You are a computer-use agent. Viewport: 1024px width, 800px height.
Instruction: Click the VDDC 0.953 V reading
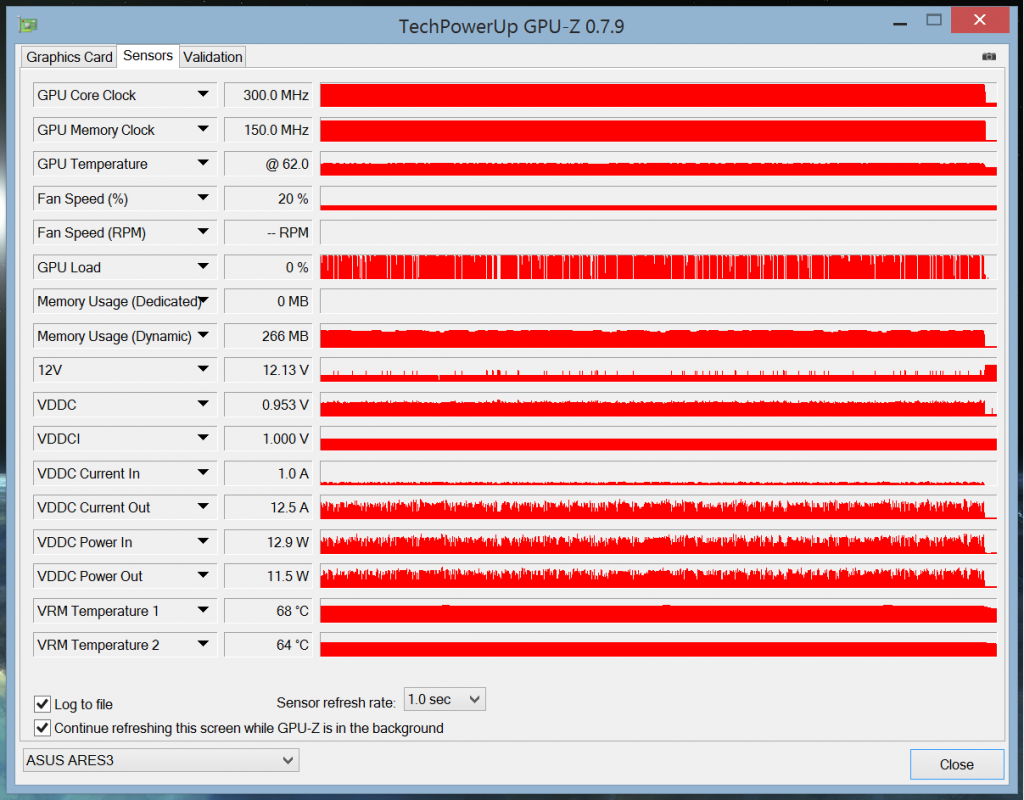(x=268, y=405)
